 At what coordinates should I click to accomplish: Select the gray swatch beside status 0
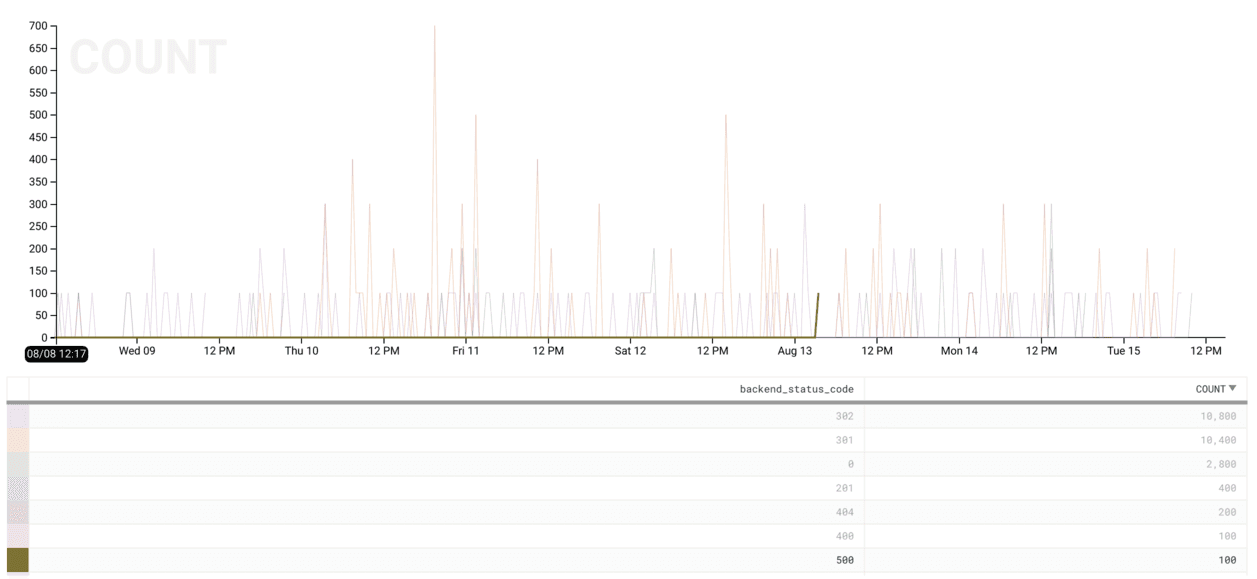[x=18, y=464]
